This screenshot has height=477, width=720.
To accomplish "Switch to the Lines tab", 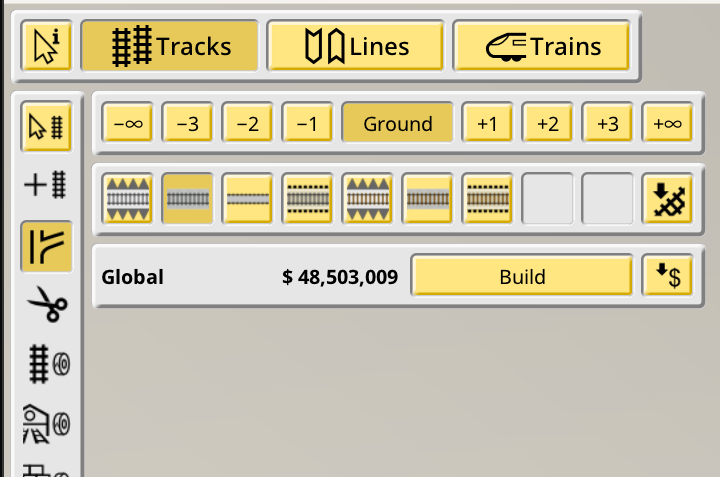I will coord(356,46).
